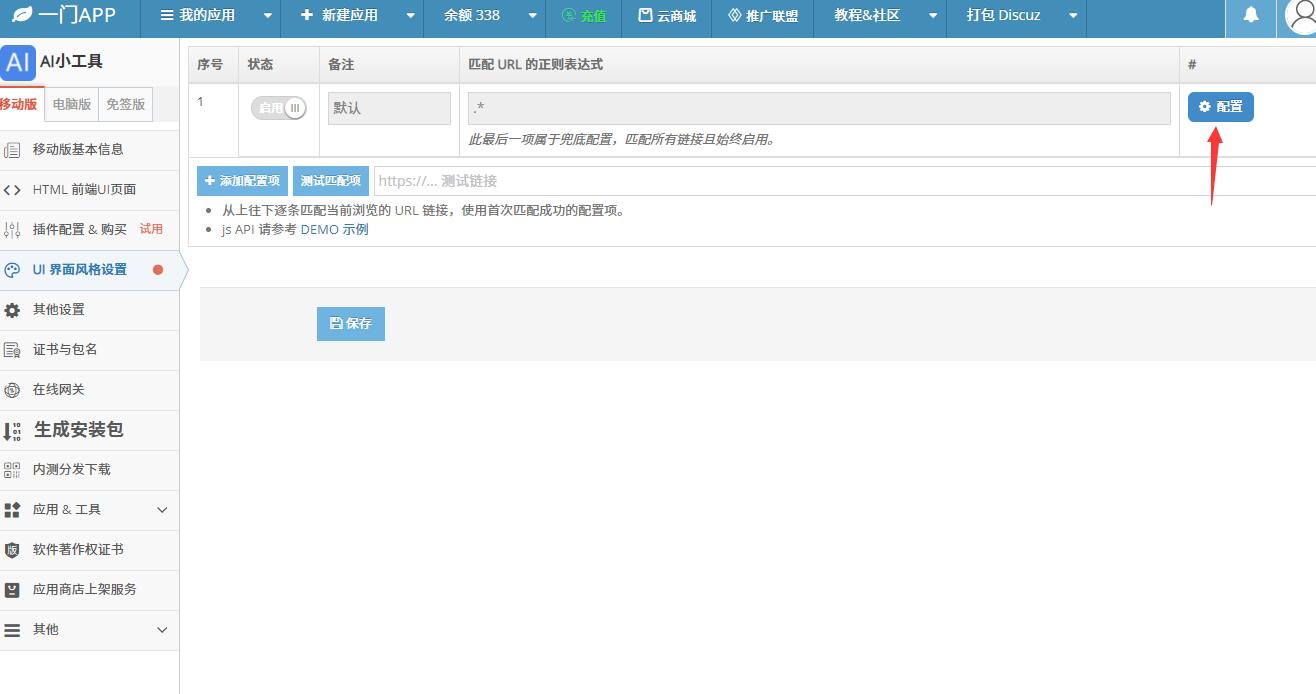The image size is (1316, 694).
Task: Expand the 其他 sidebar section
Action: click(162, 630)
